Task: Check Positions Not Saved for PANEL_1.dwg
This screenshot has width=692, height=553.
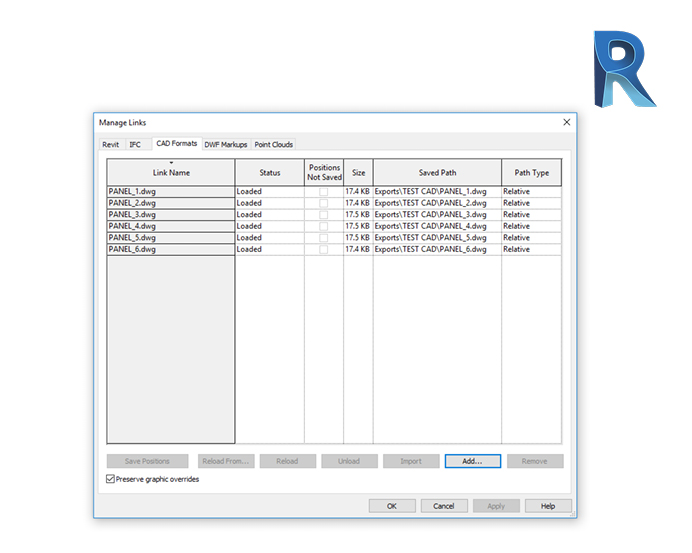Action: pos(323,191)
